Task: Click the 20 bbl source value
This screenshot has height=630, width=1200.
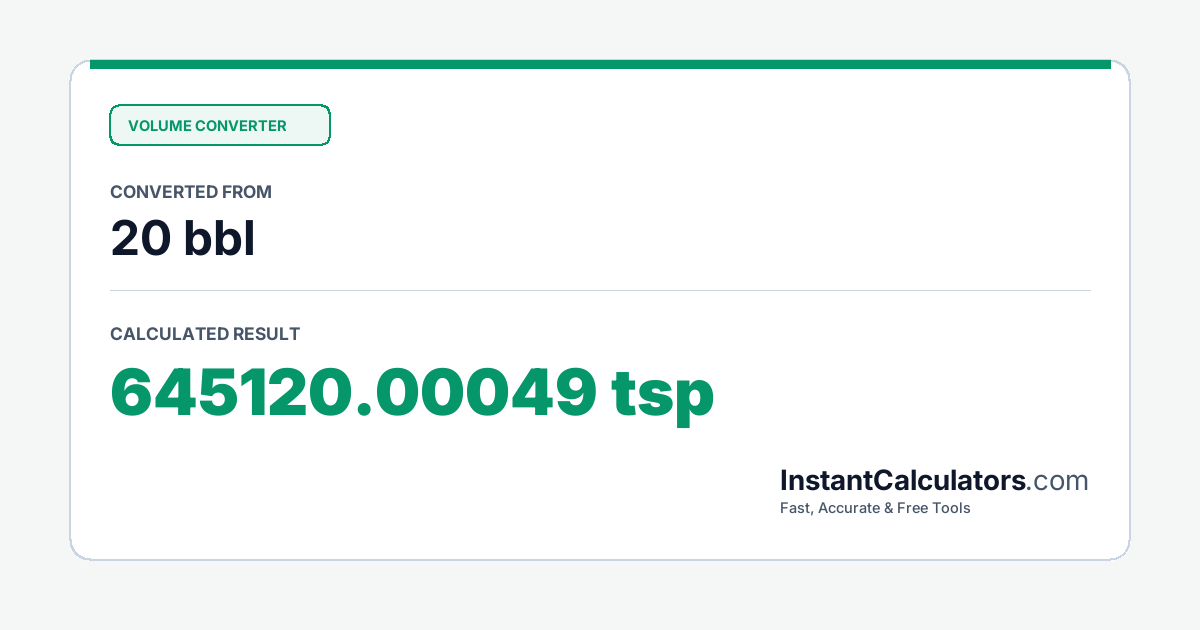Action: coord(183,239)
